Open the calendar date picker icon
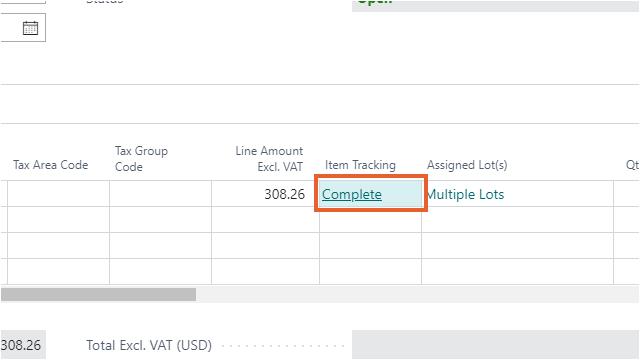Image resolution: width=640 pixels, height=360 pixels. point(30,28)
